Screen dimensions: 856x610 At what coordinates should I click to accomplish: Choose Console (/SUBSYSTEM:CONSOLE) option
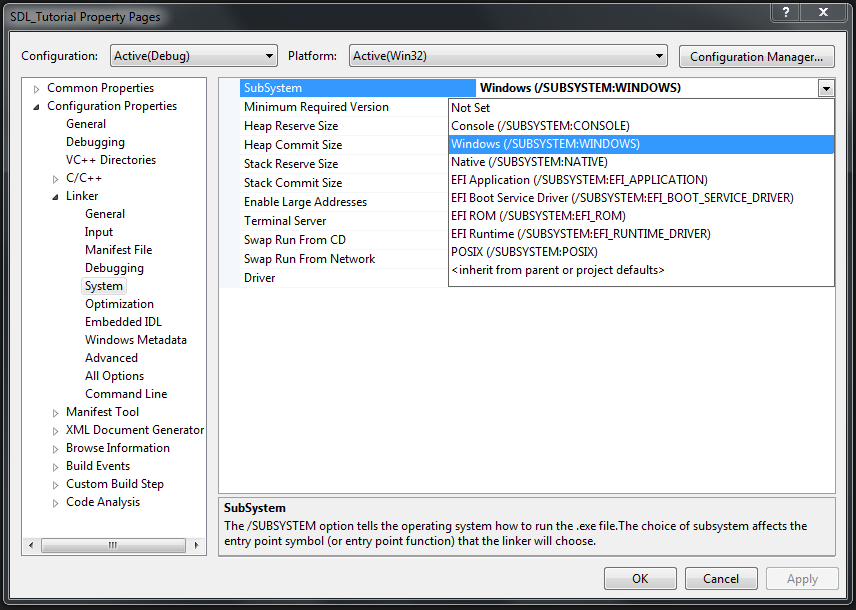pyautogui.click(x=641, y=126)
